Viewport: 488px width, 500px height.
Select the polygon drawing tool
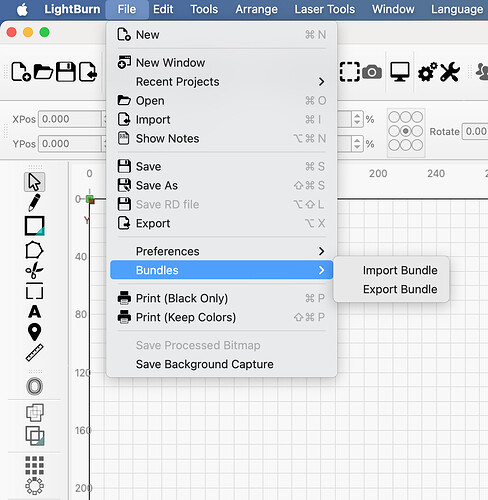click(x=34, y=250)
